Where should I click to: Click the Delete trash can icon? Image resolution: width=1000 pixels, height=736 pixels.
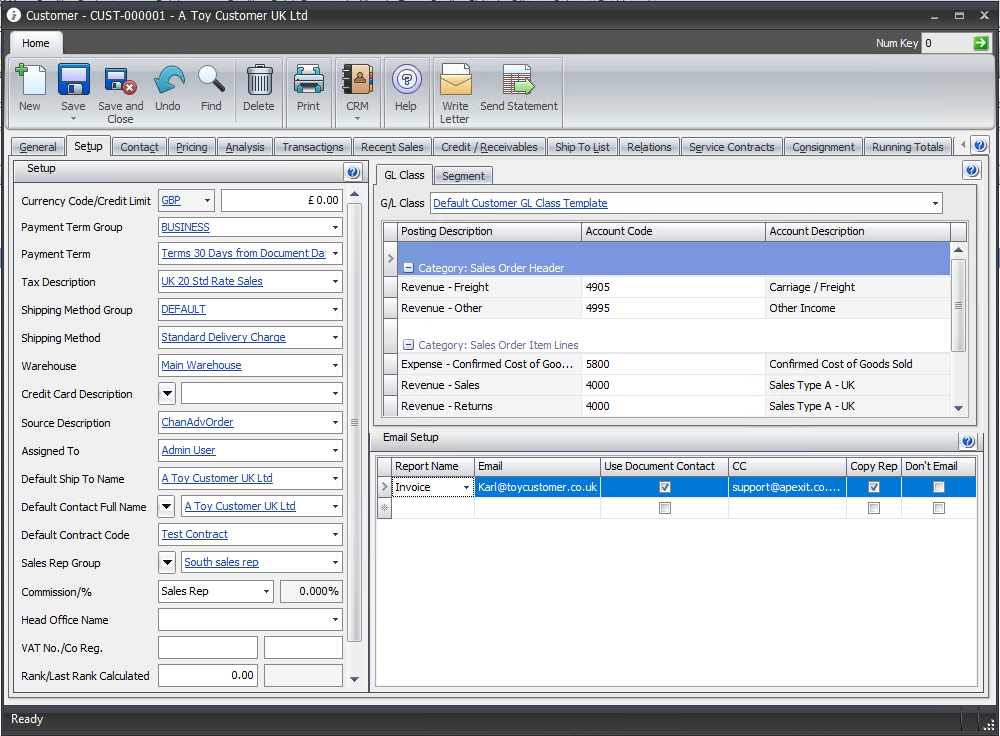point(258,80)
